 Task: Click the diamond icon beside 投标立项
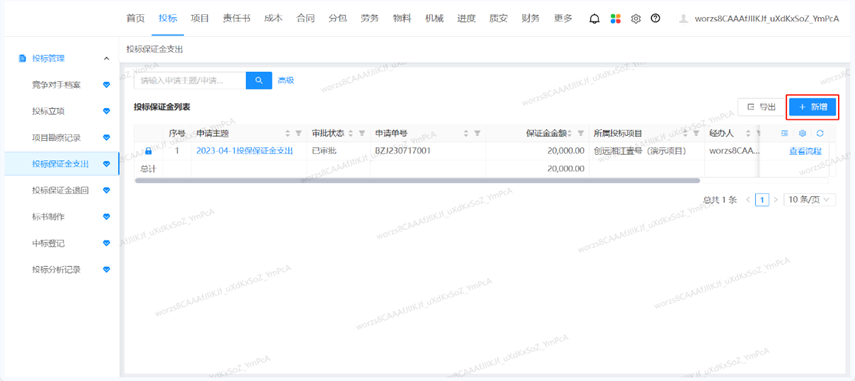(107, 111)
